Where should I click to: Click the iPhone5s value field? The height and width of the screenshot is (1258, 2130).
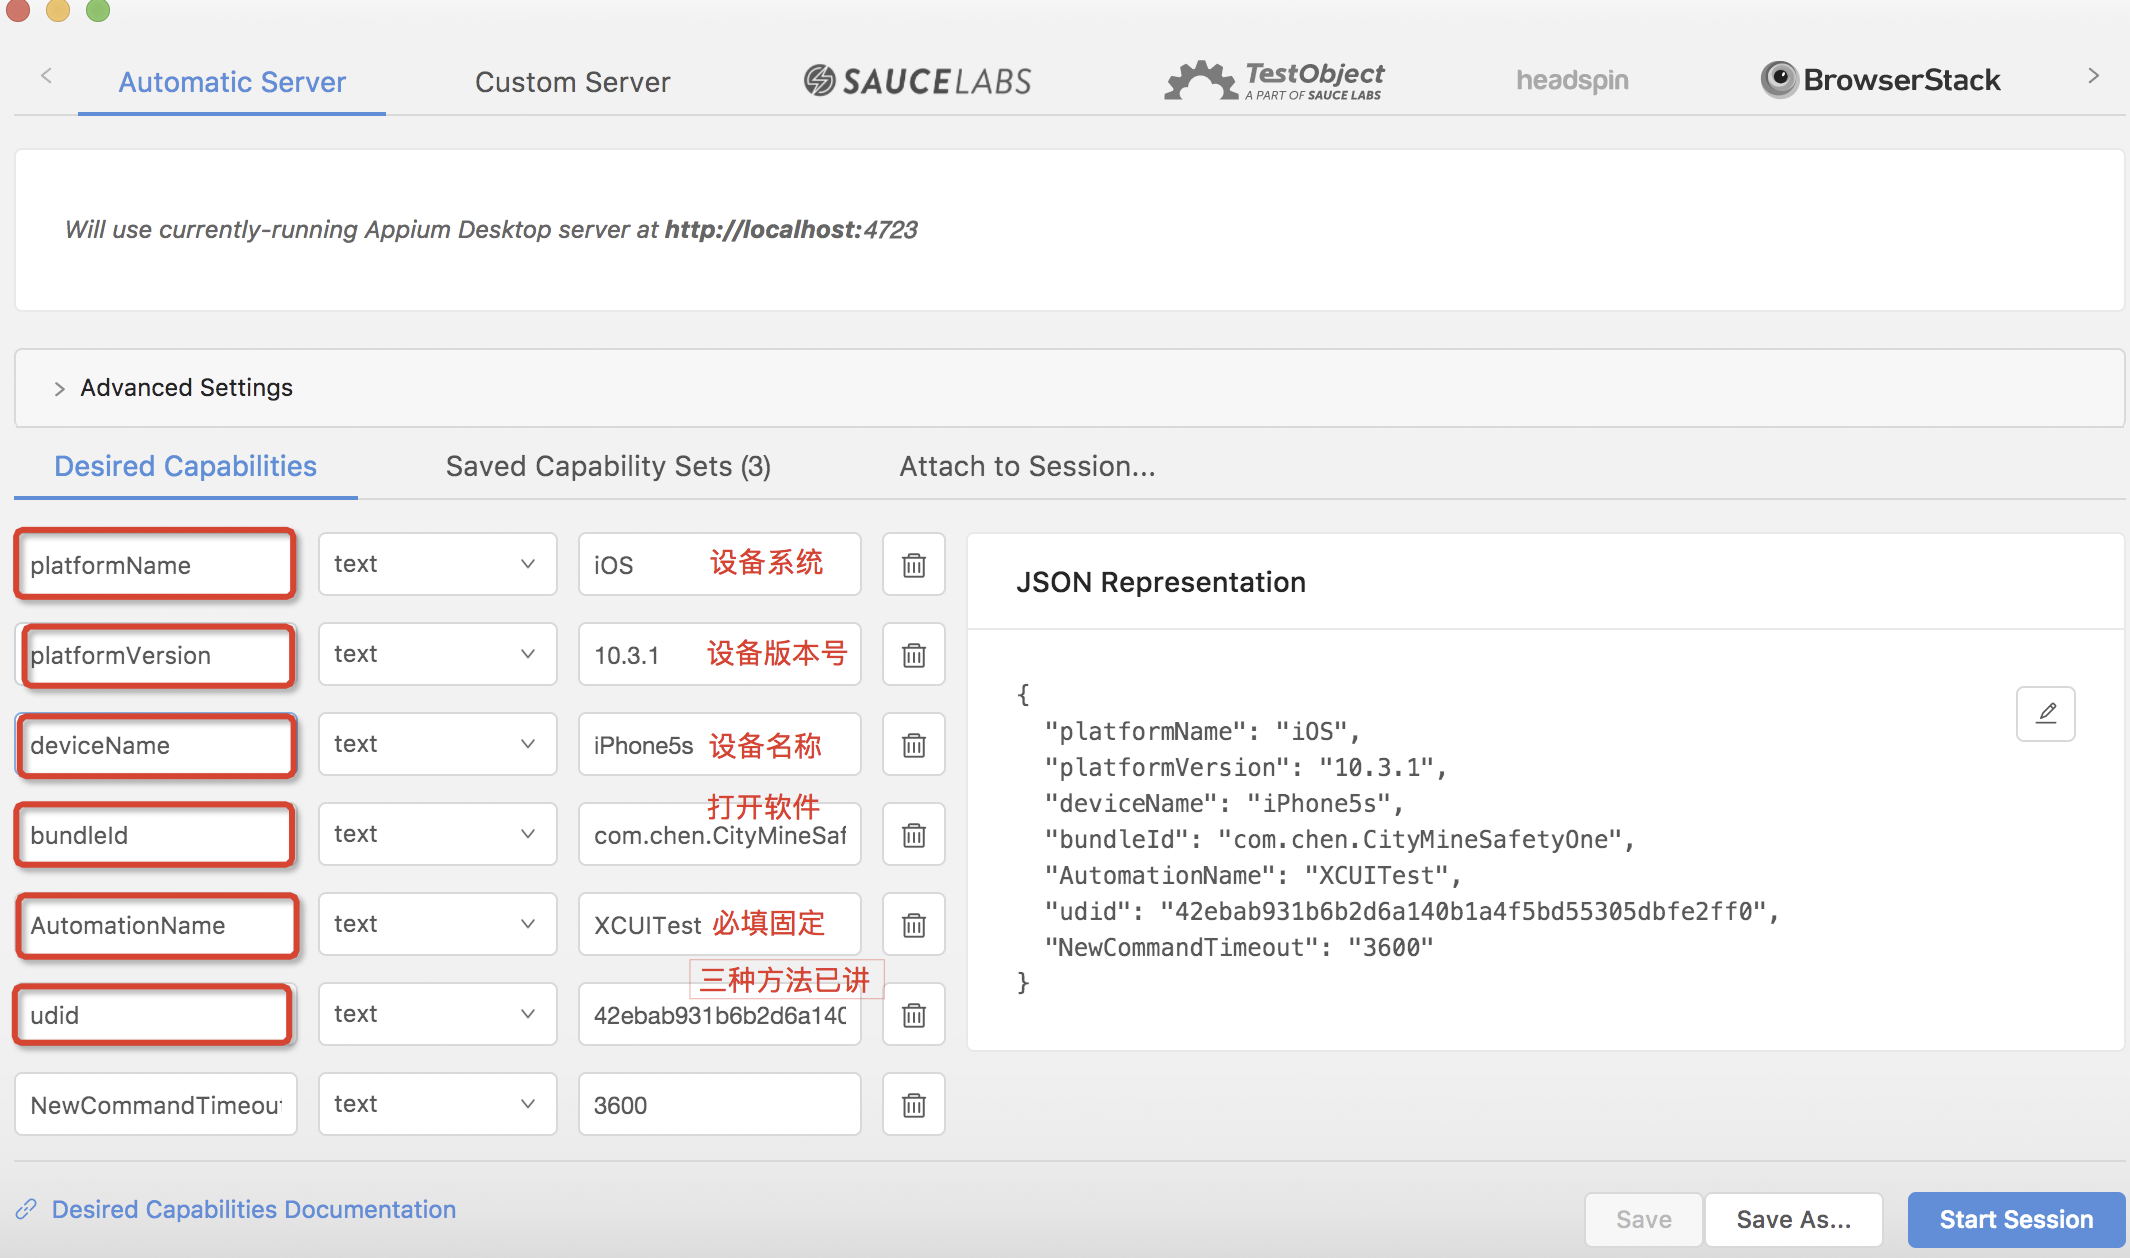tap(719, 745)
